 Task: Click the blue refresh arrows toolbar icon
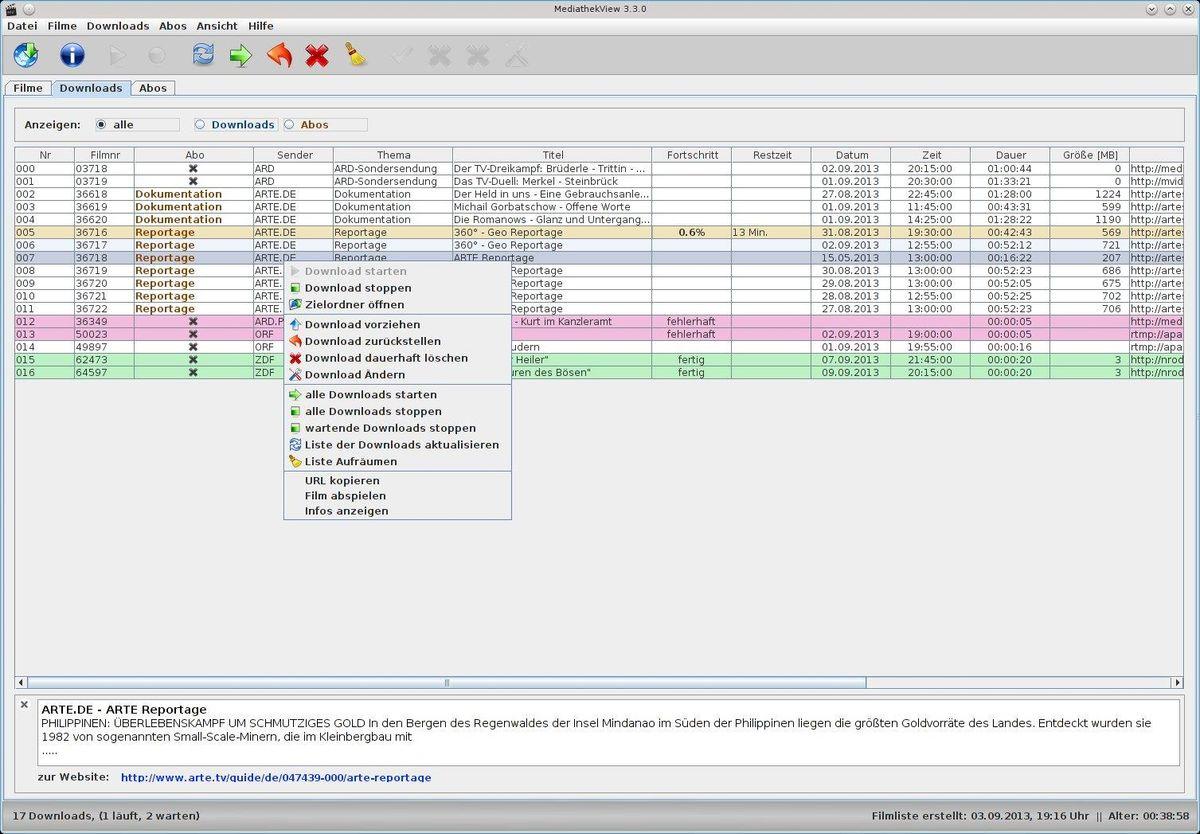point(203,55)
